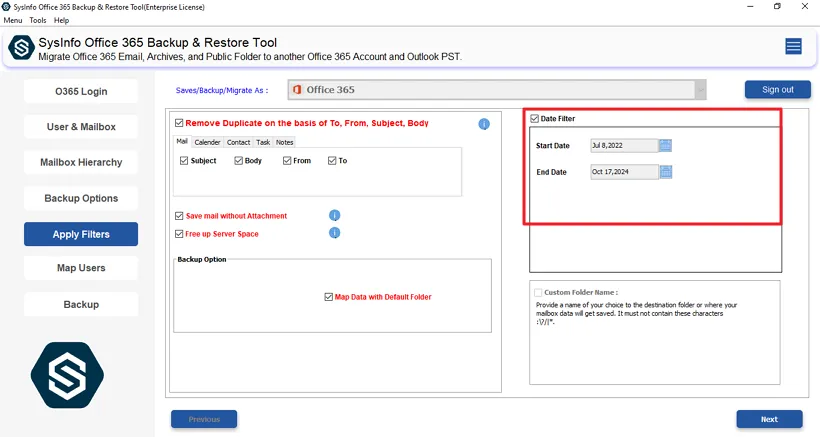This screenshot has height=437, width=820.
Task: Click info icon next to Free up Server Space
Action: coord(335,233)
